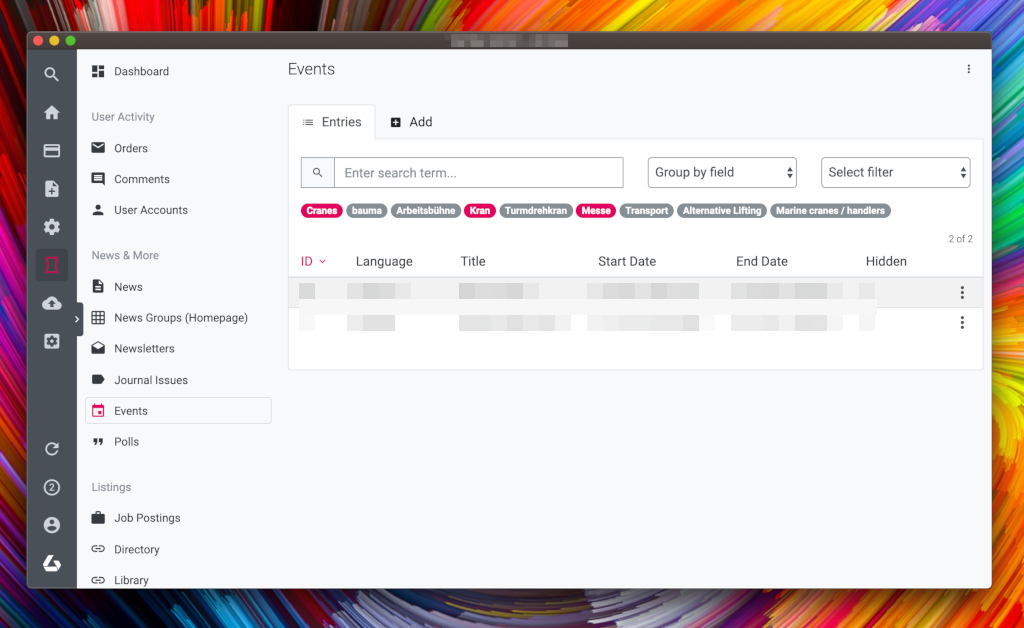Open Orders in User Activity
The height and width of the screenshot is (628, 1024).
click(131, 148)
